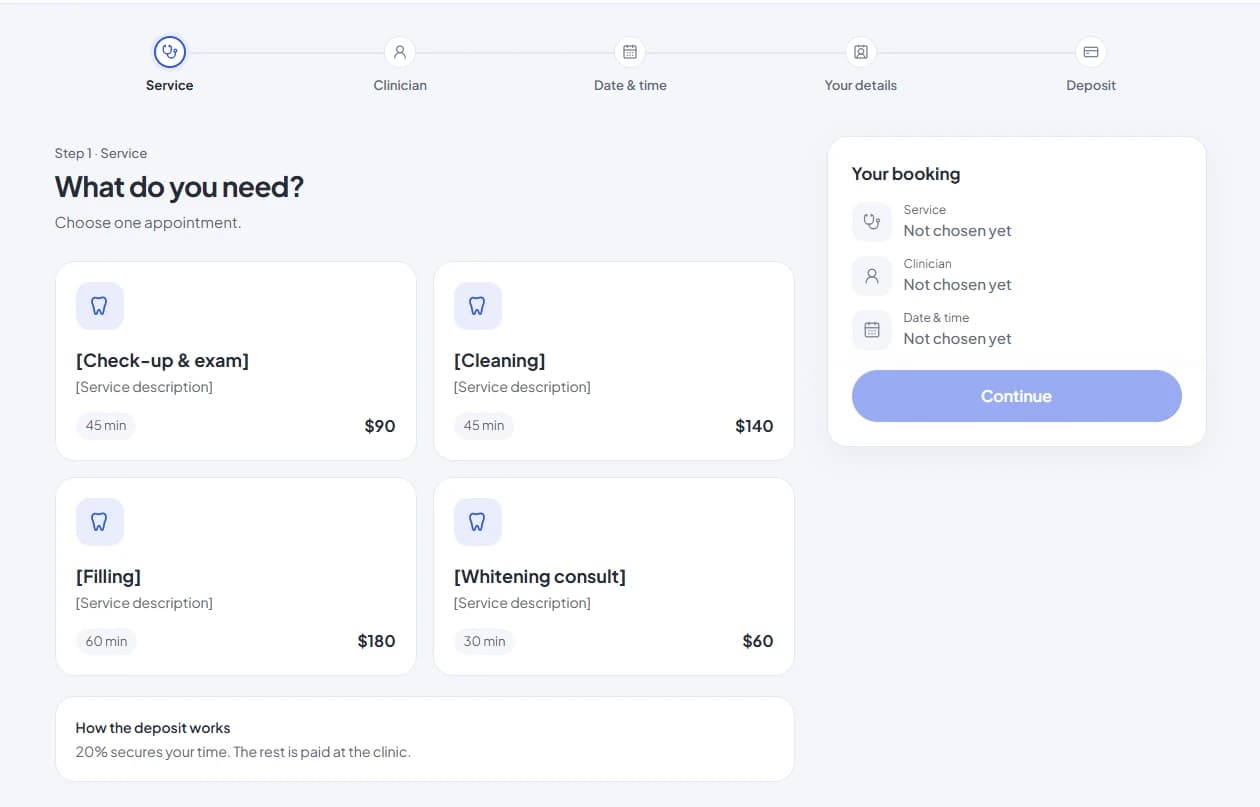Click the Choose one appointment text
The height and width of the screenshot is (807, 1260).
point(148,223)
